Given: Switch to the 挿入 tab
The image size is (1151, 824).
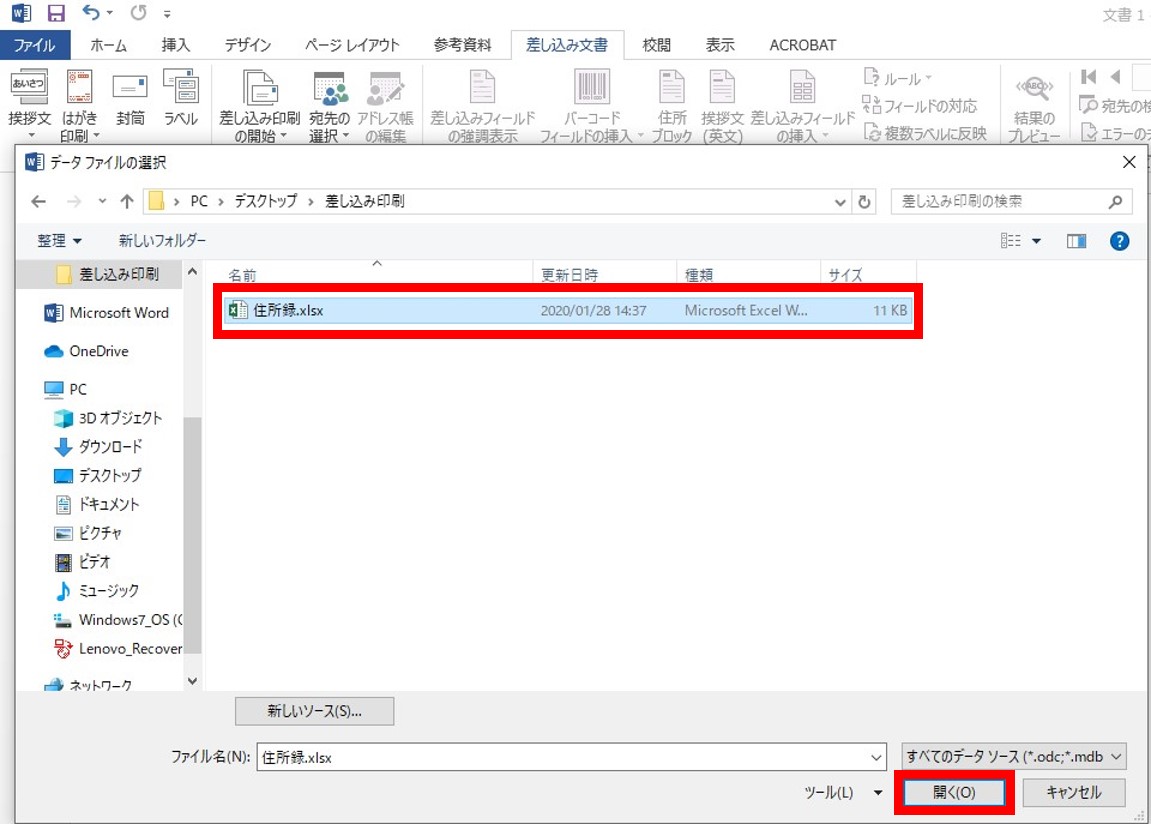Looking at the screenshot, I should point(175,45).
